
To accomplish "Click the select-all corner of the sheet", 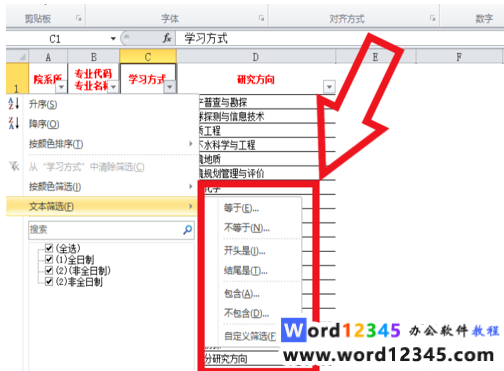I will [x=18, y=56].
